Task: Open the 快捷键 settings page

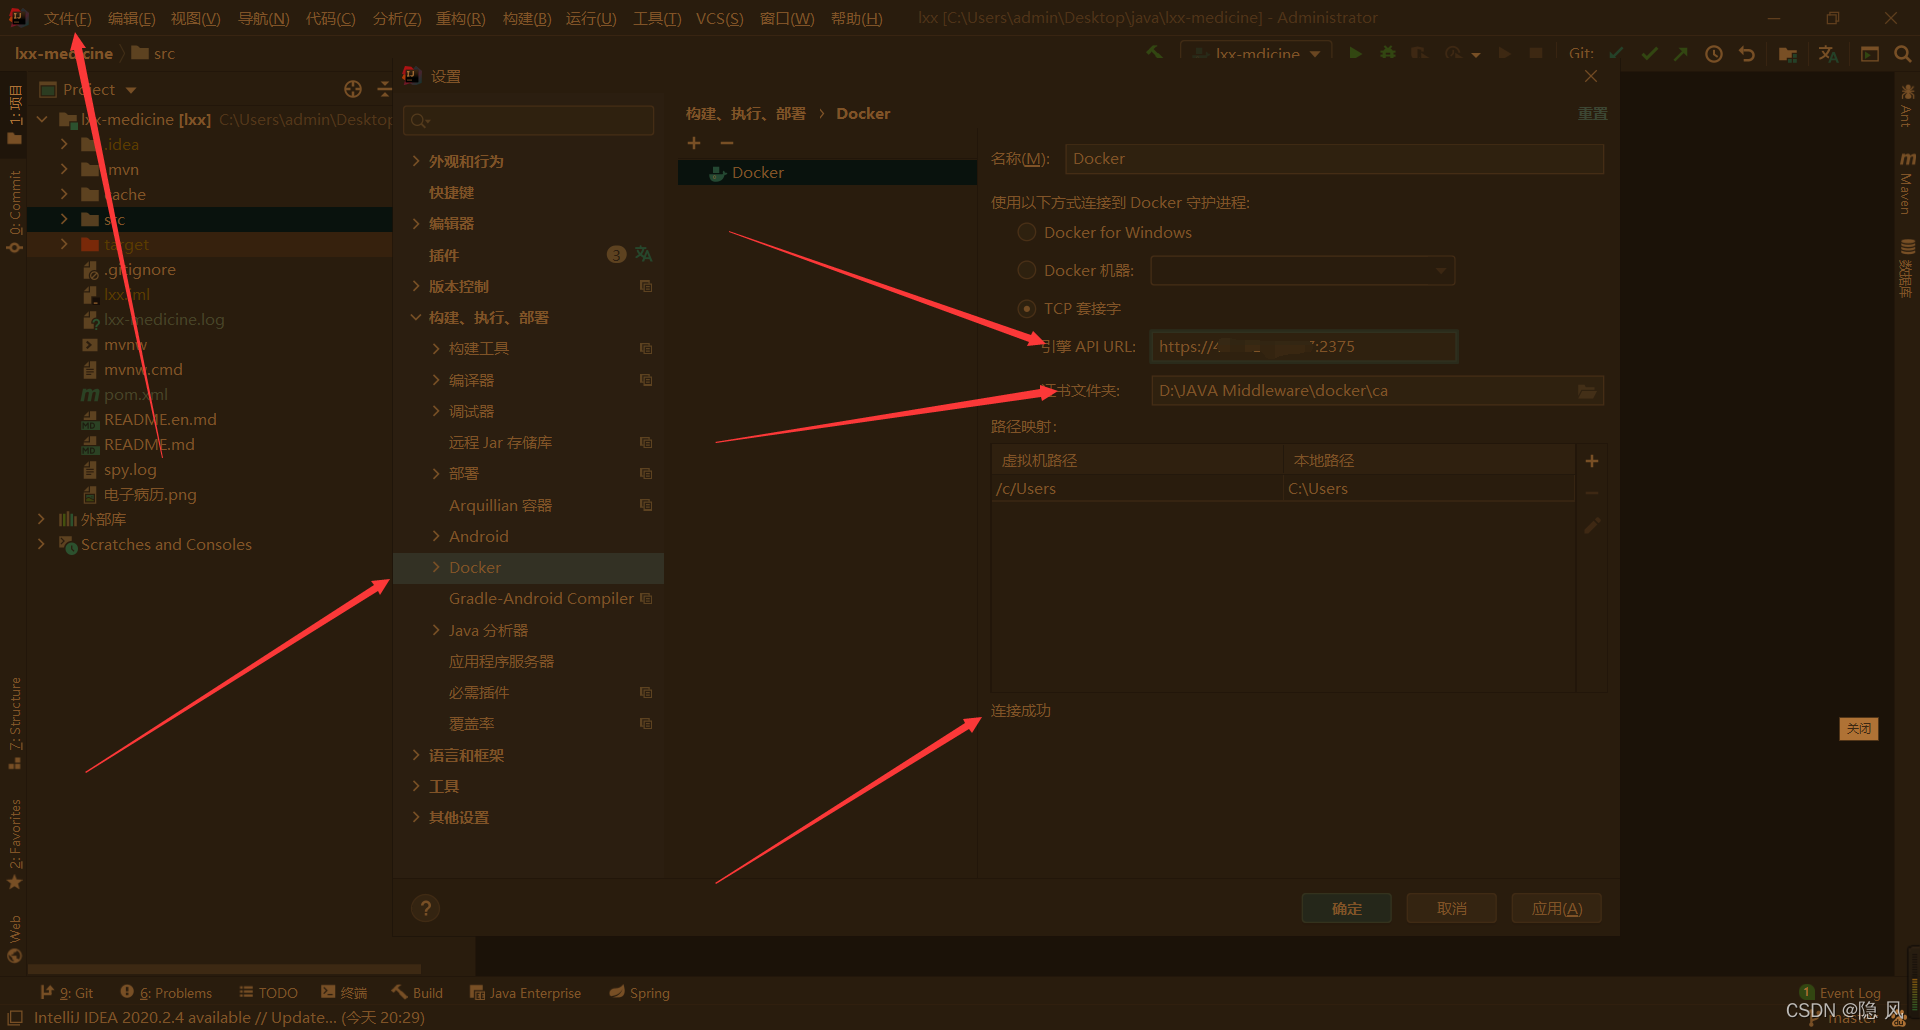Action: click(451, 192)
